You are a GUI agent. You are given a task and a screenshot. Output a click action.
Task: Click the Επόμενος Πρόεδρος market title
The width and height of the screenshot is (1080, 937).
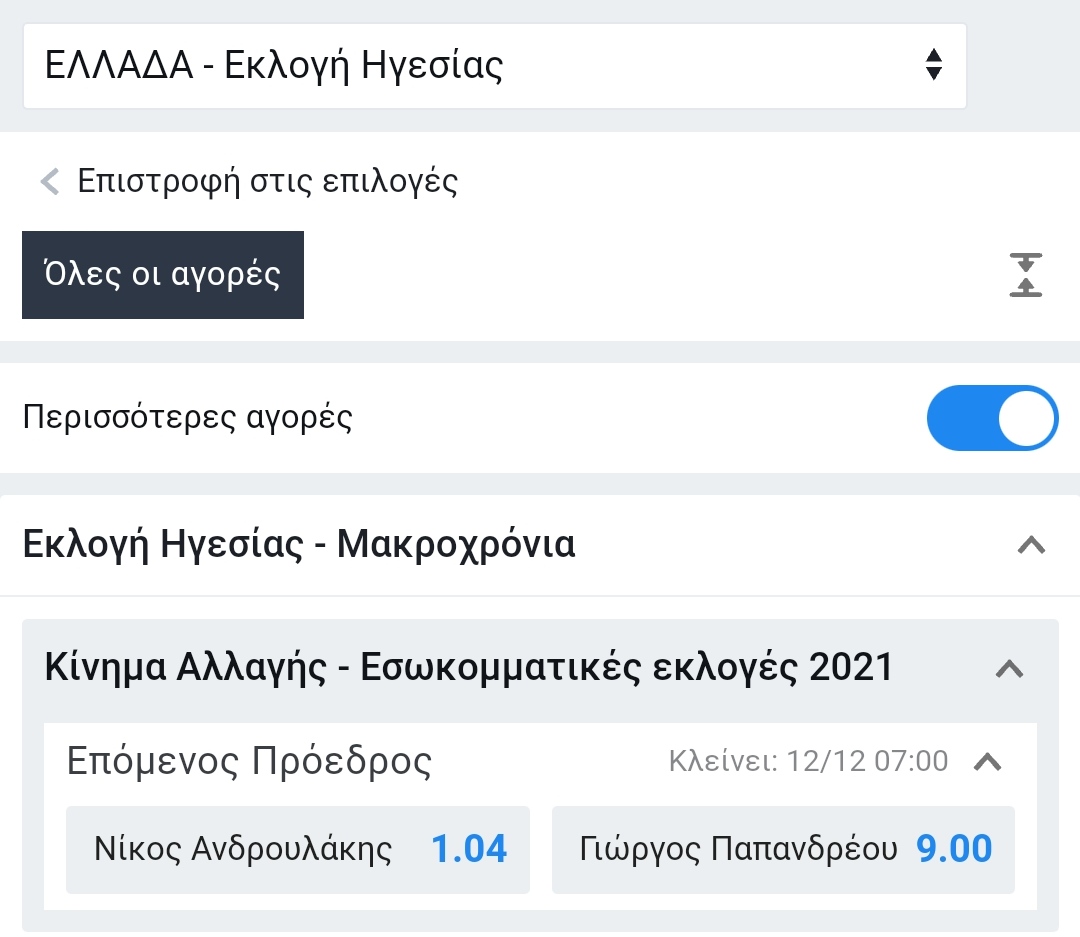point(249,762)
